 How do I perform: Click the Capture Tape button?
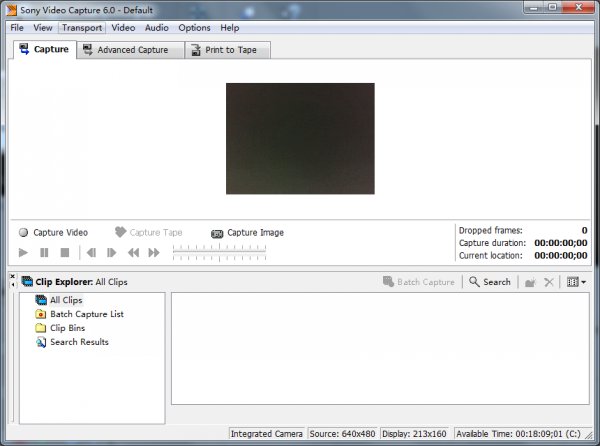click(x=149, y=233)
